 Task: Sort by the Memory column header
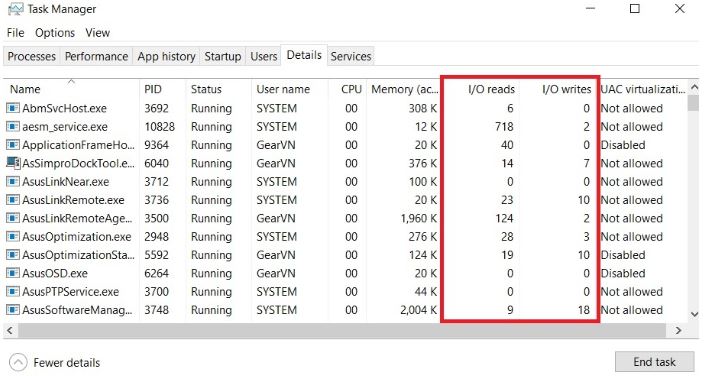404,89
